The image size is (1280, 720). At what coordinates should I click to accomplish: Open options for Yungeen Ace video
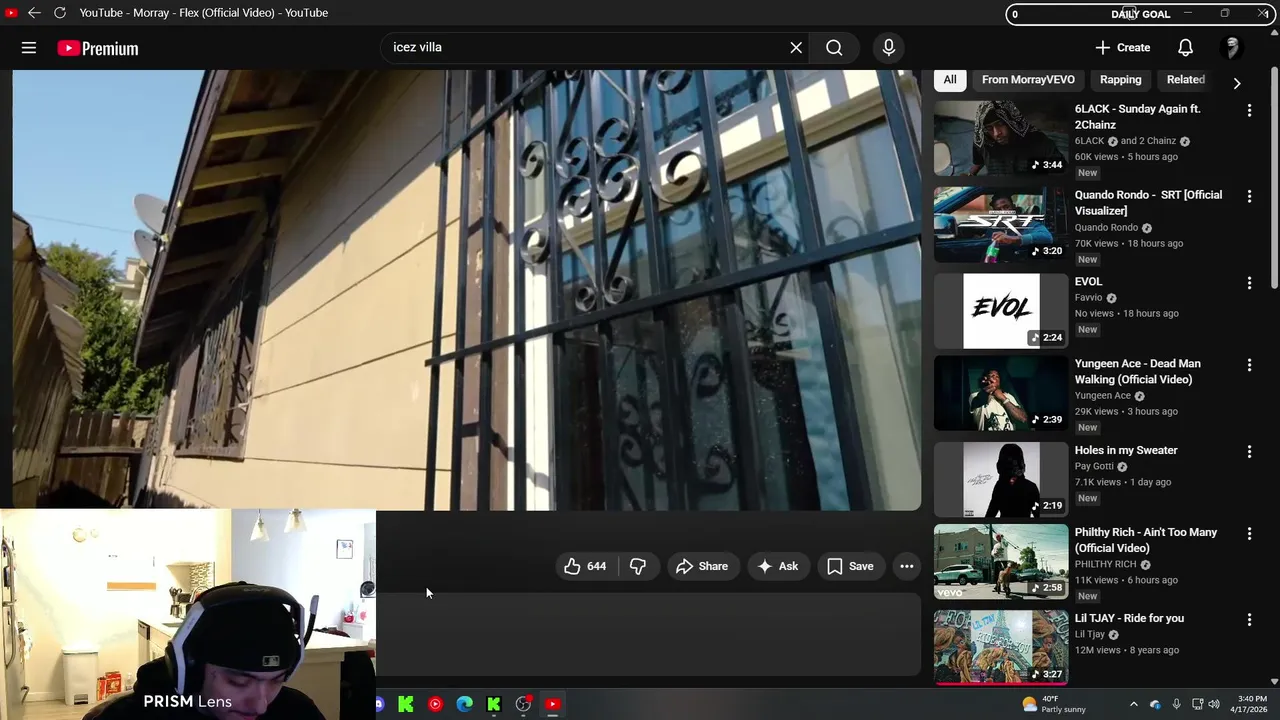[x=1249, y=365]
